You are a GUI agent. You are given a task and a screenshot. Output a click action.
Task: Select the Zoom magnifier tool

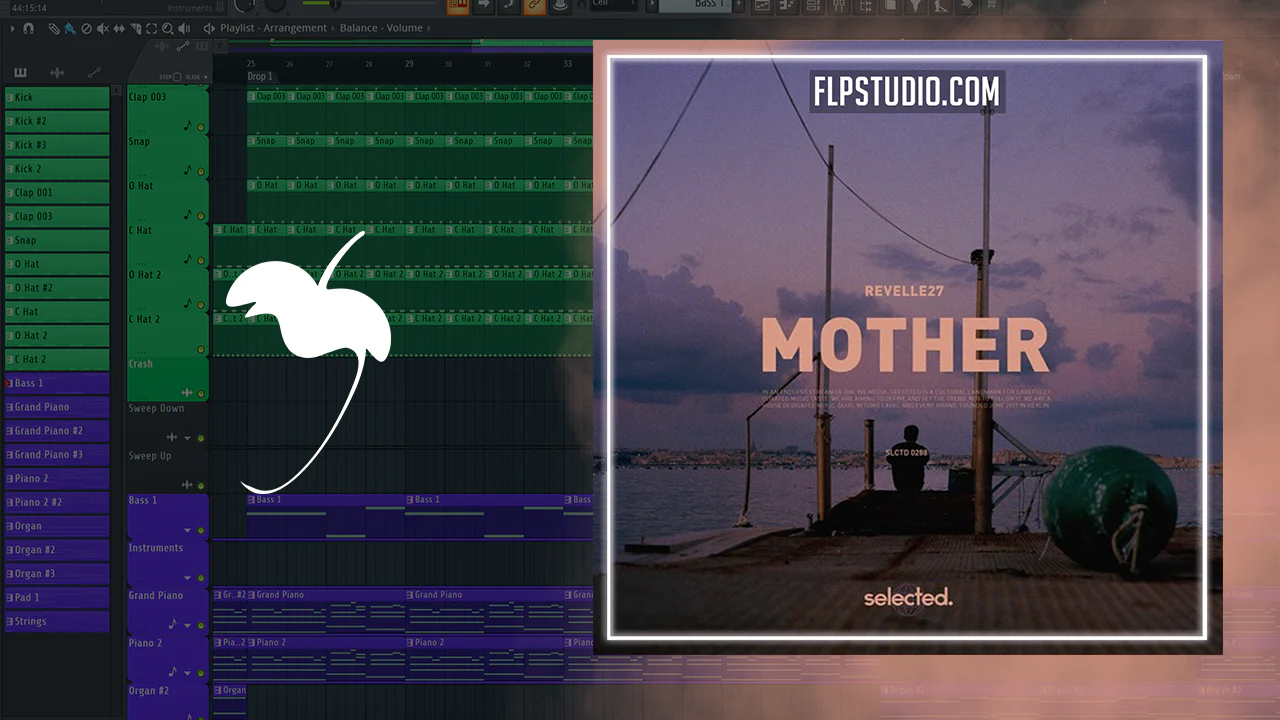tap(167, 28)
